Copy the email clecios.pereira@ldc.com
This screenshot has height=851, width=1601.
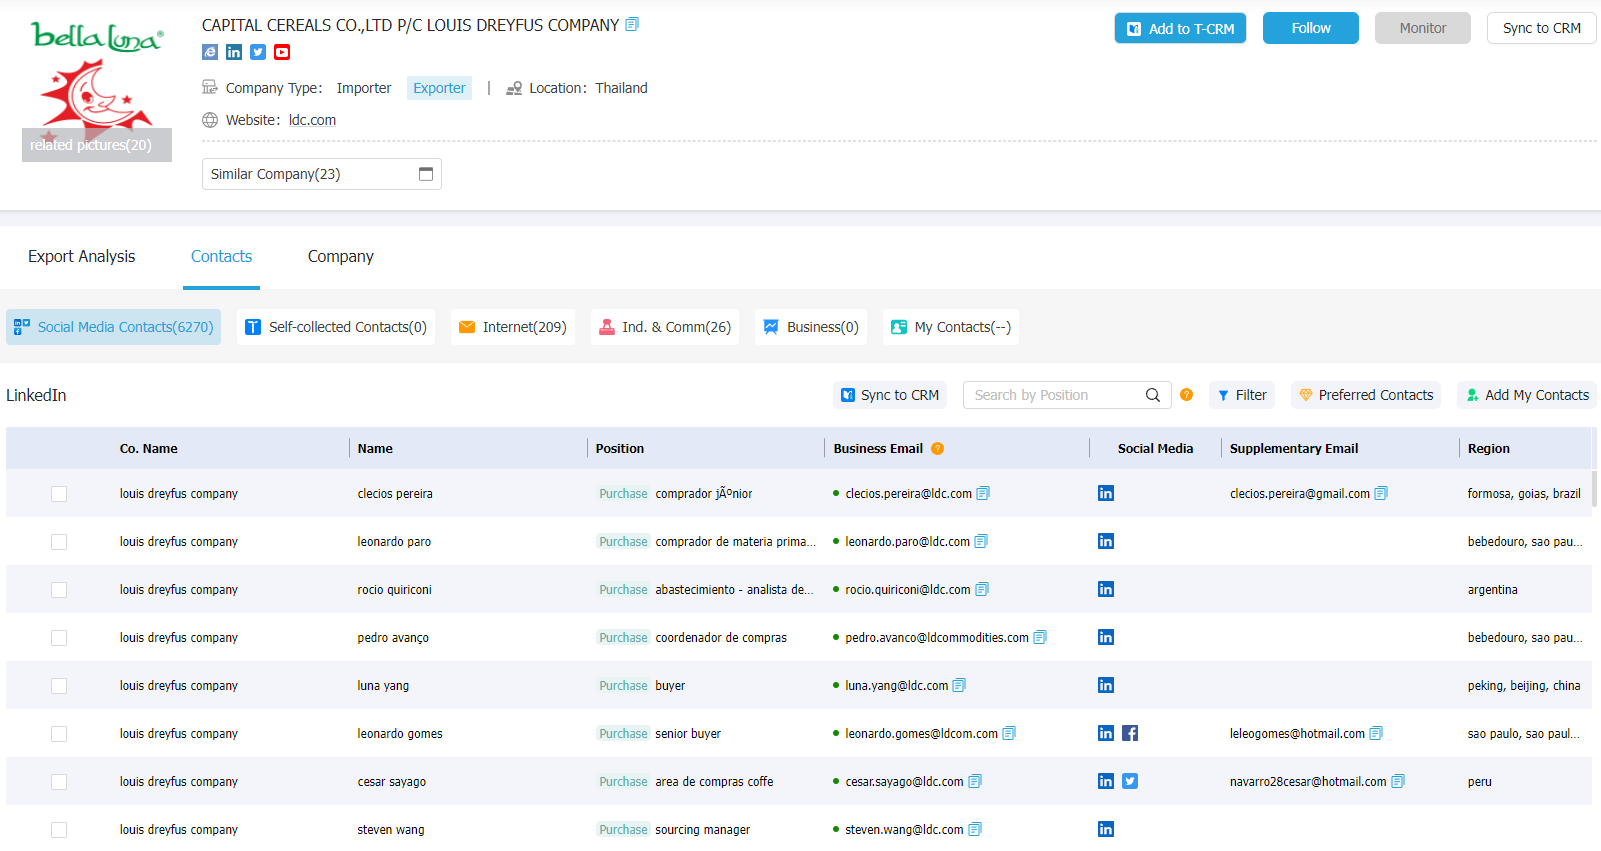tap(983, 493)
